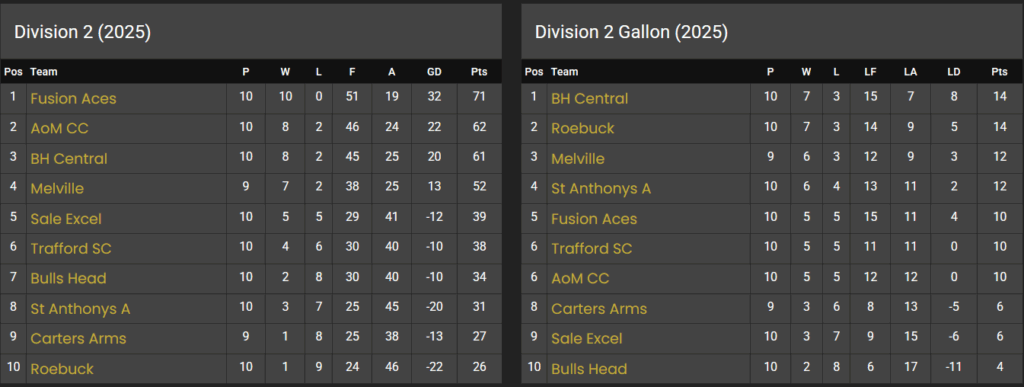Click the LF column header
The width and height of the screenshot is (1024, 387).
(871, 72)
